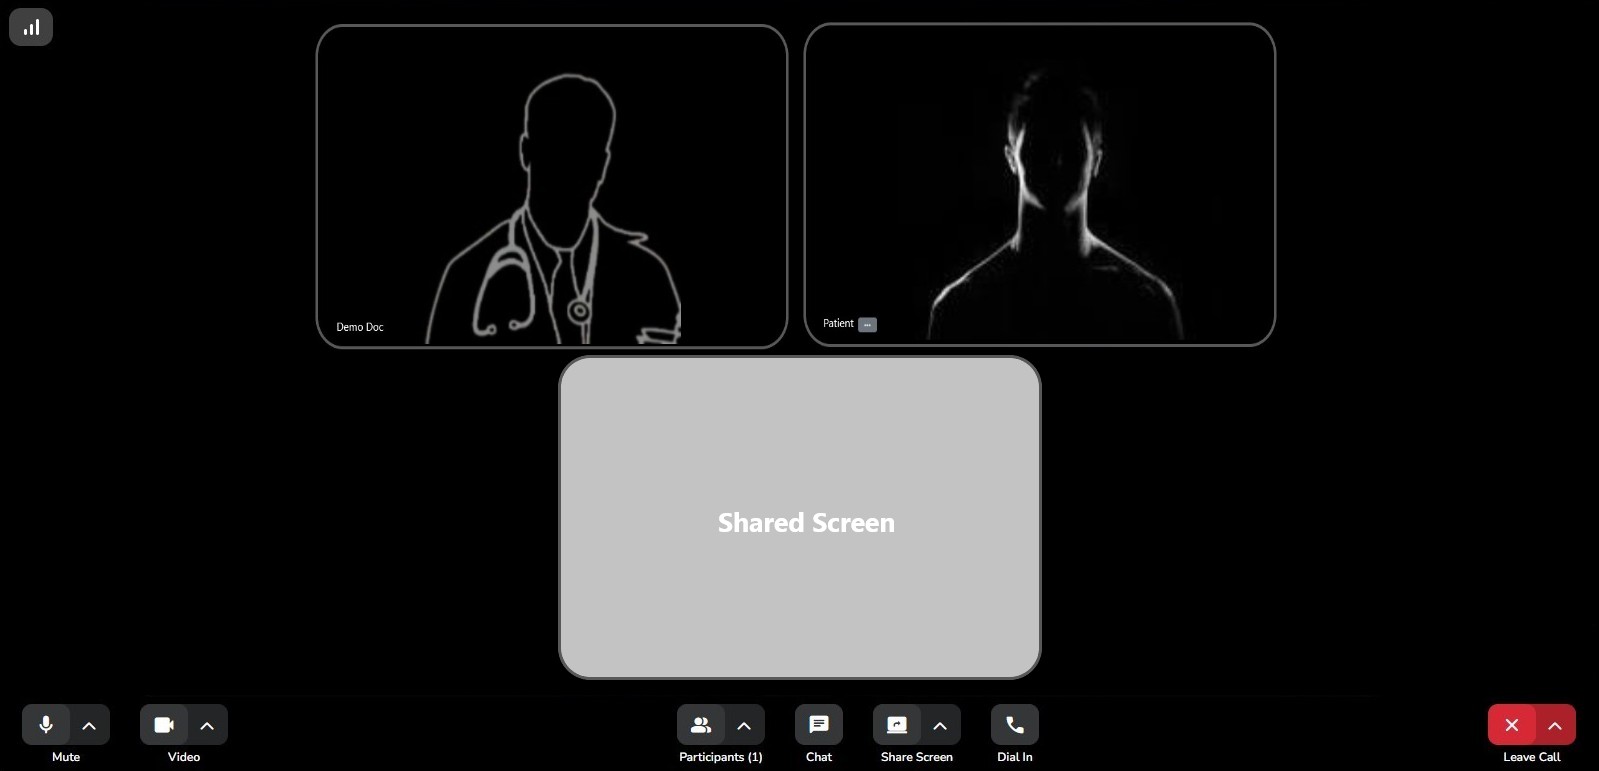Image resolution: width=1599 pixels, height=771 pixels.
Task: Expand the Share Screen options chevron
Action: tap(940, 725)
